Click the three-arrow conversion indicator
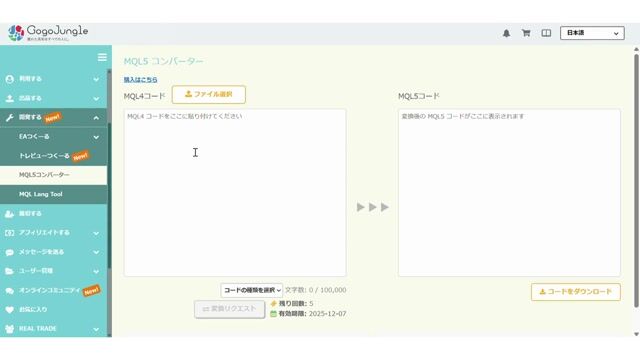 pos(373,207)
